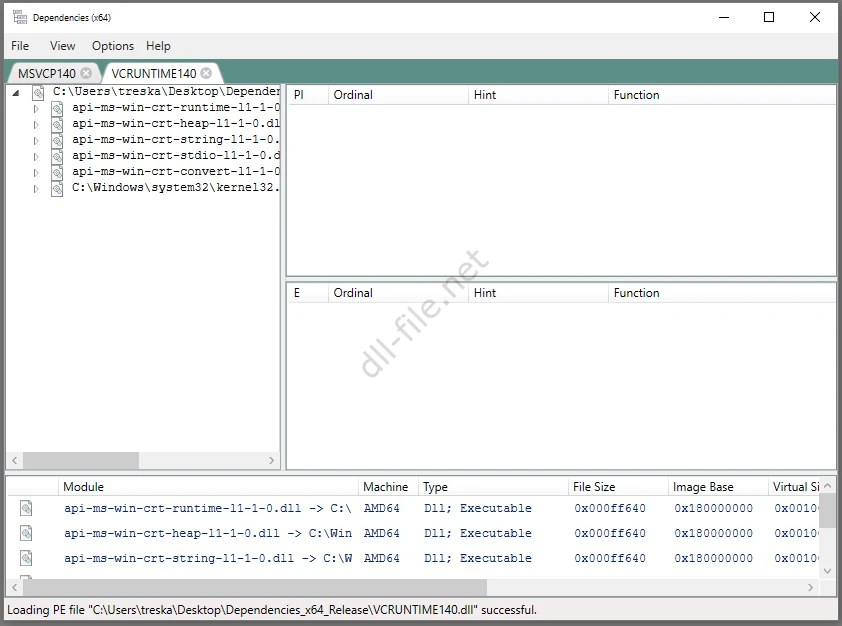
Task: Open the Help menu
Action: click(158, 46)
